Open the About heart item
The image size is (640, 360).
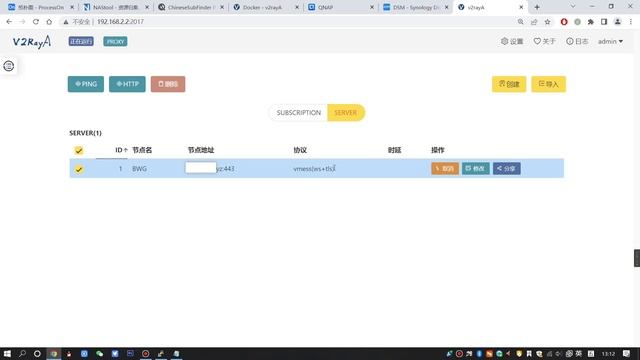point(544,41)
